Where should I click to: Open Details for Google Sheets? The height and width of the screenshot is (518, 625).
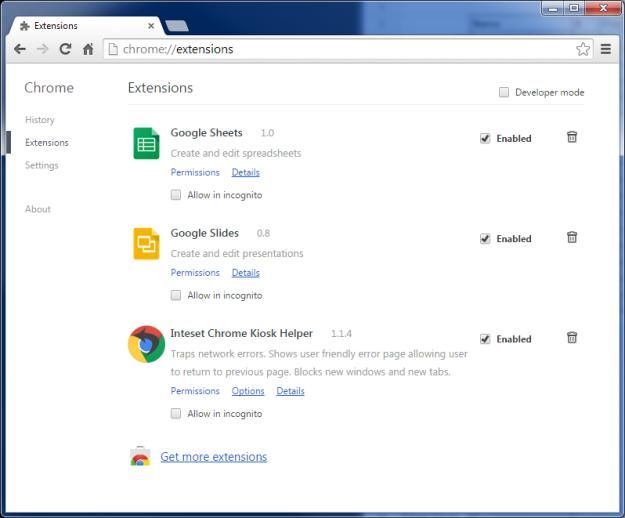click(246, 172)
